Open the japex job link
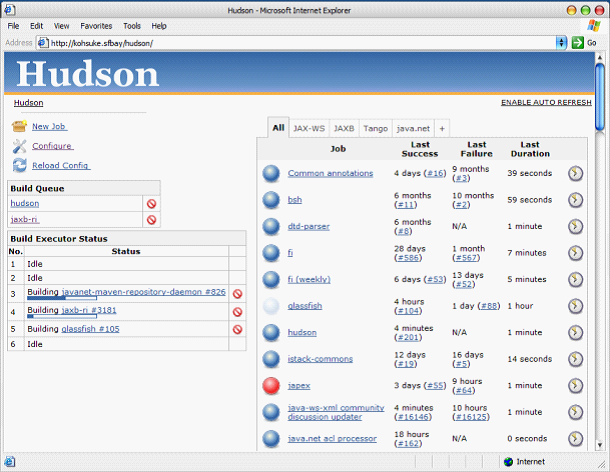This screenshot has width=610, height=472. [x=299, y=386]
